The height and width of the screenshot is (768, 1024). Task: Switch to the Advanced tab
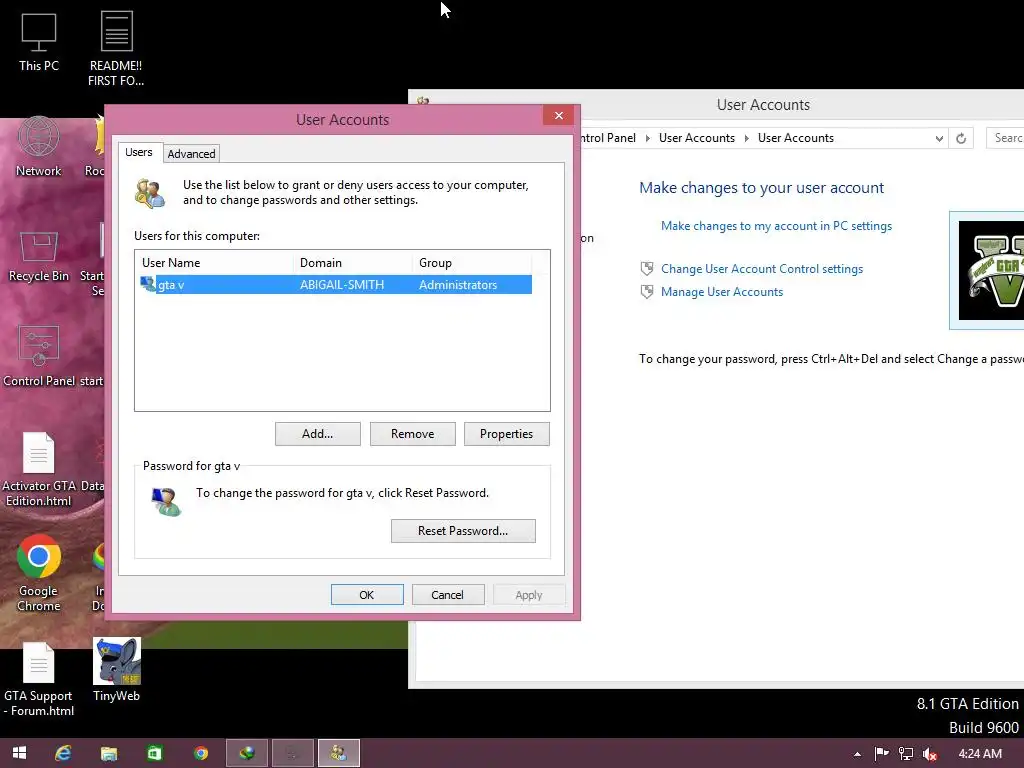point(191,153)
